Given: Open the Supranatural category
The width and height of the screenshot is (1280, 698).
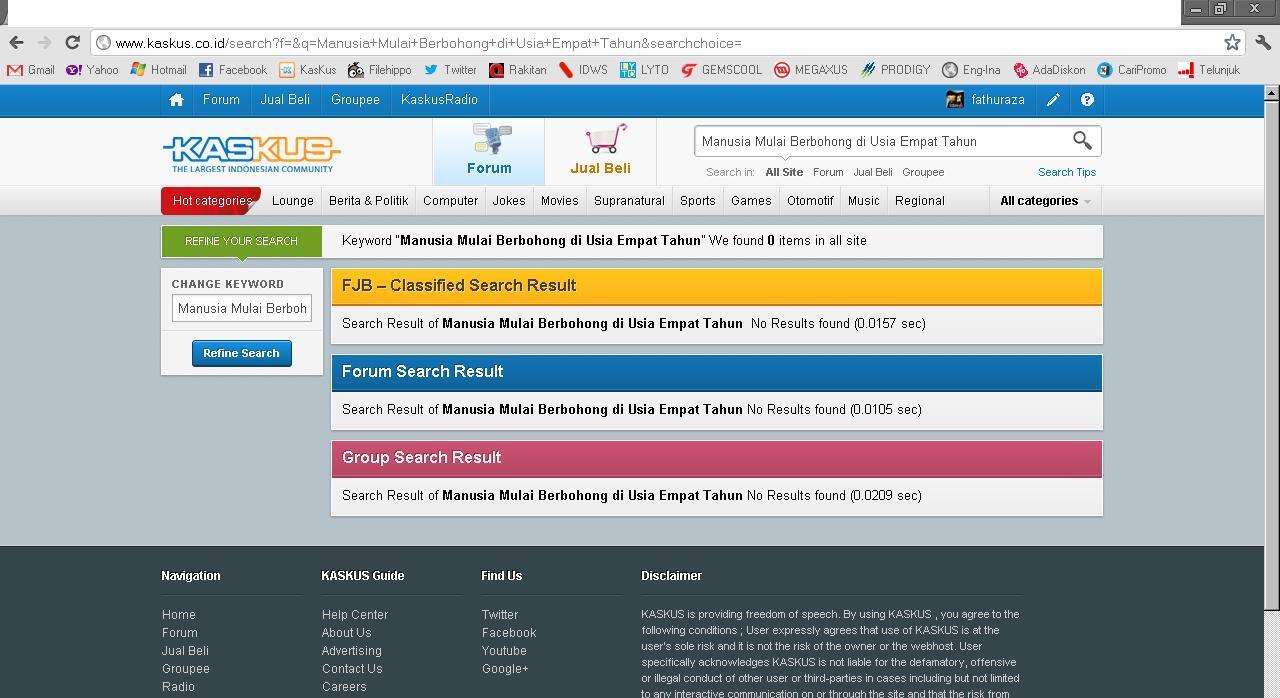Looking at the screenshot, I should click(x=629, y=201).
